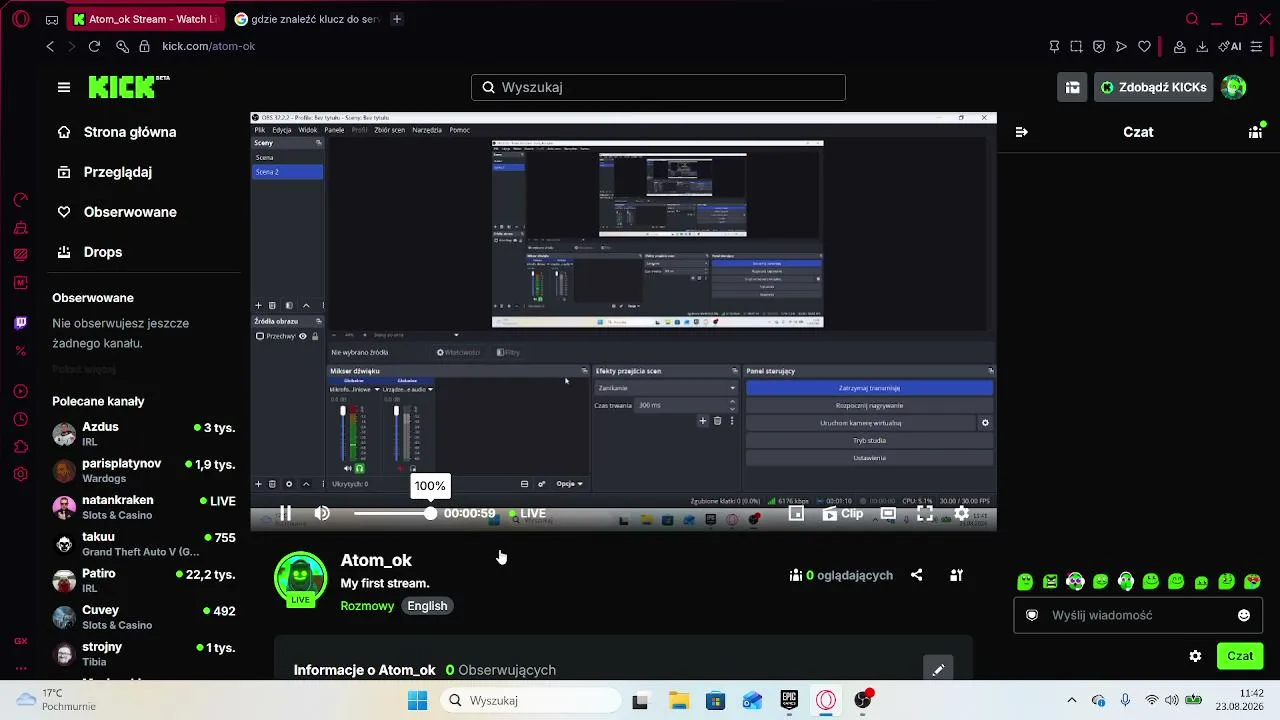Take a snapshot with Opera's capture icon

1076,46
